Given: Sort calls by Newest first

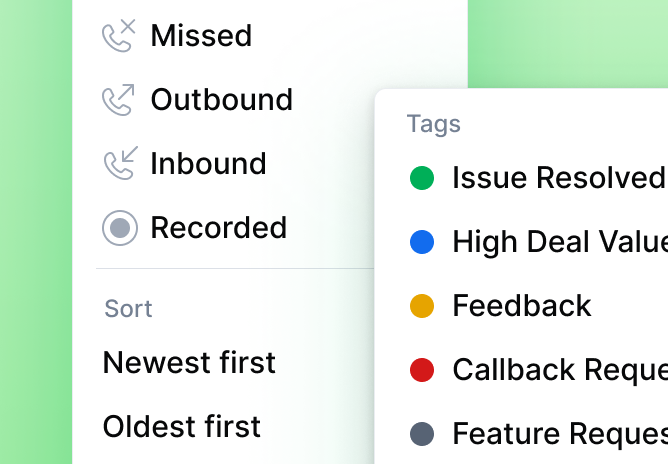Looking at the screenshot, I should pyautogui.click(x=189, y=362).
